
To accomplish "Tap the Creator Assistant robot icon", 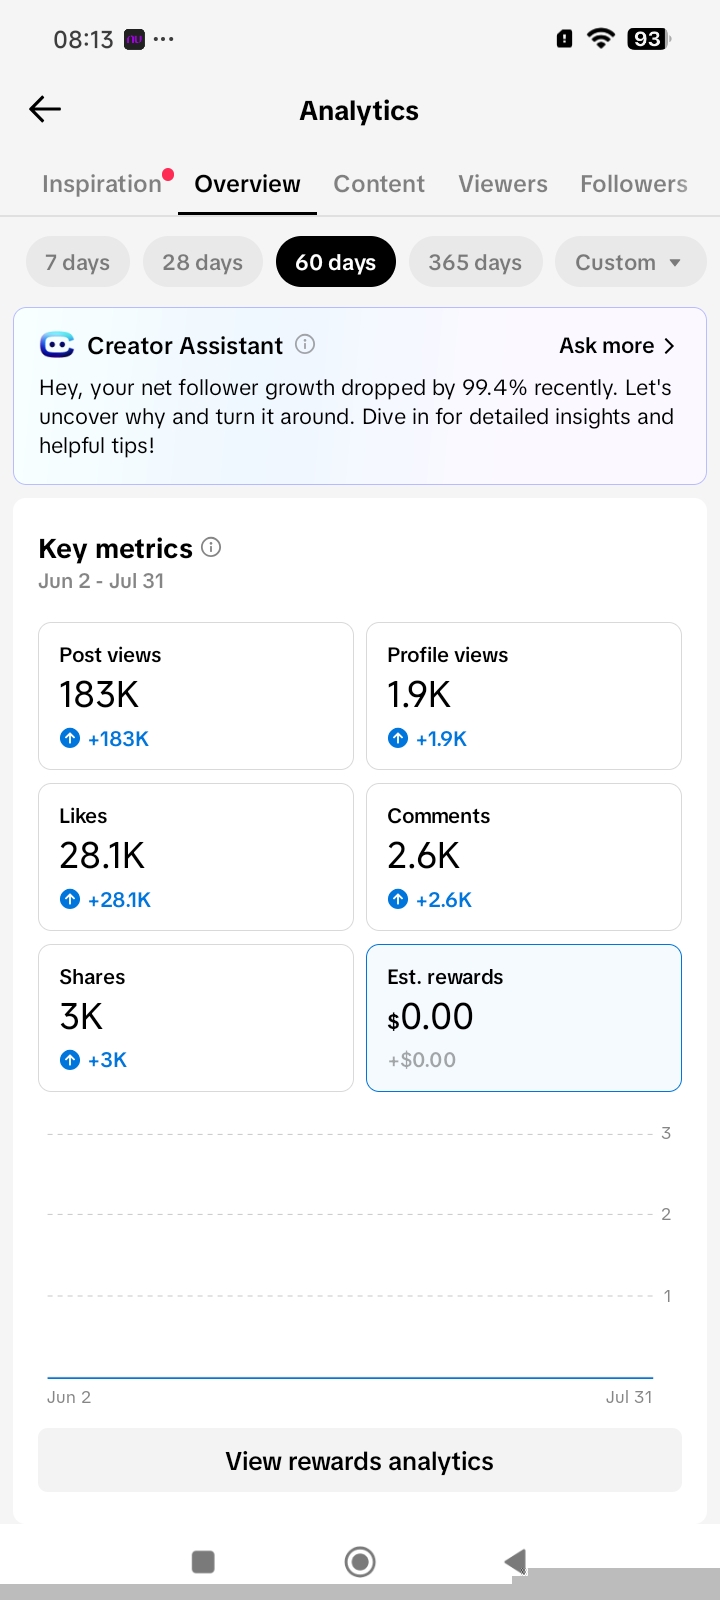I will pyautogui.click(x=57, y=345).
